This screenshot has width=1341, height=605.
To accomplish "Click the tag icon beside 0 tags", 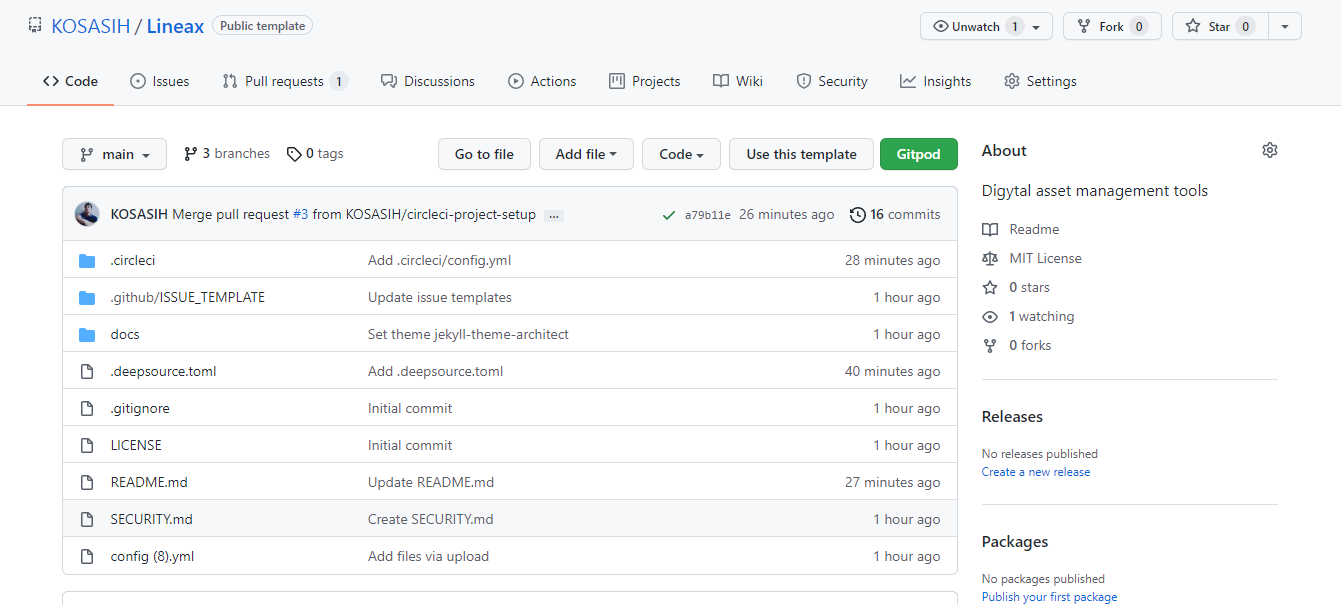I will 294,154.
